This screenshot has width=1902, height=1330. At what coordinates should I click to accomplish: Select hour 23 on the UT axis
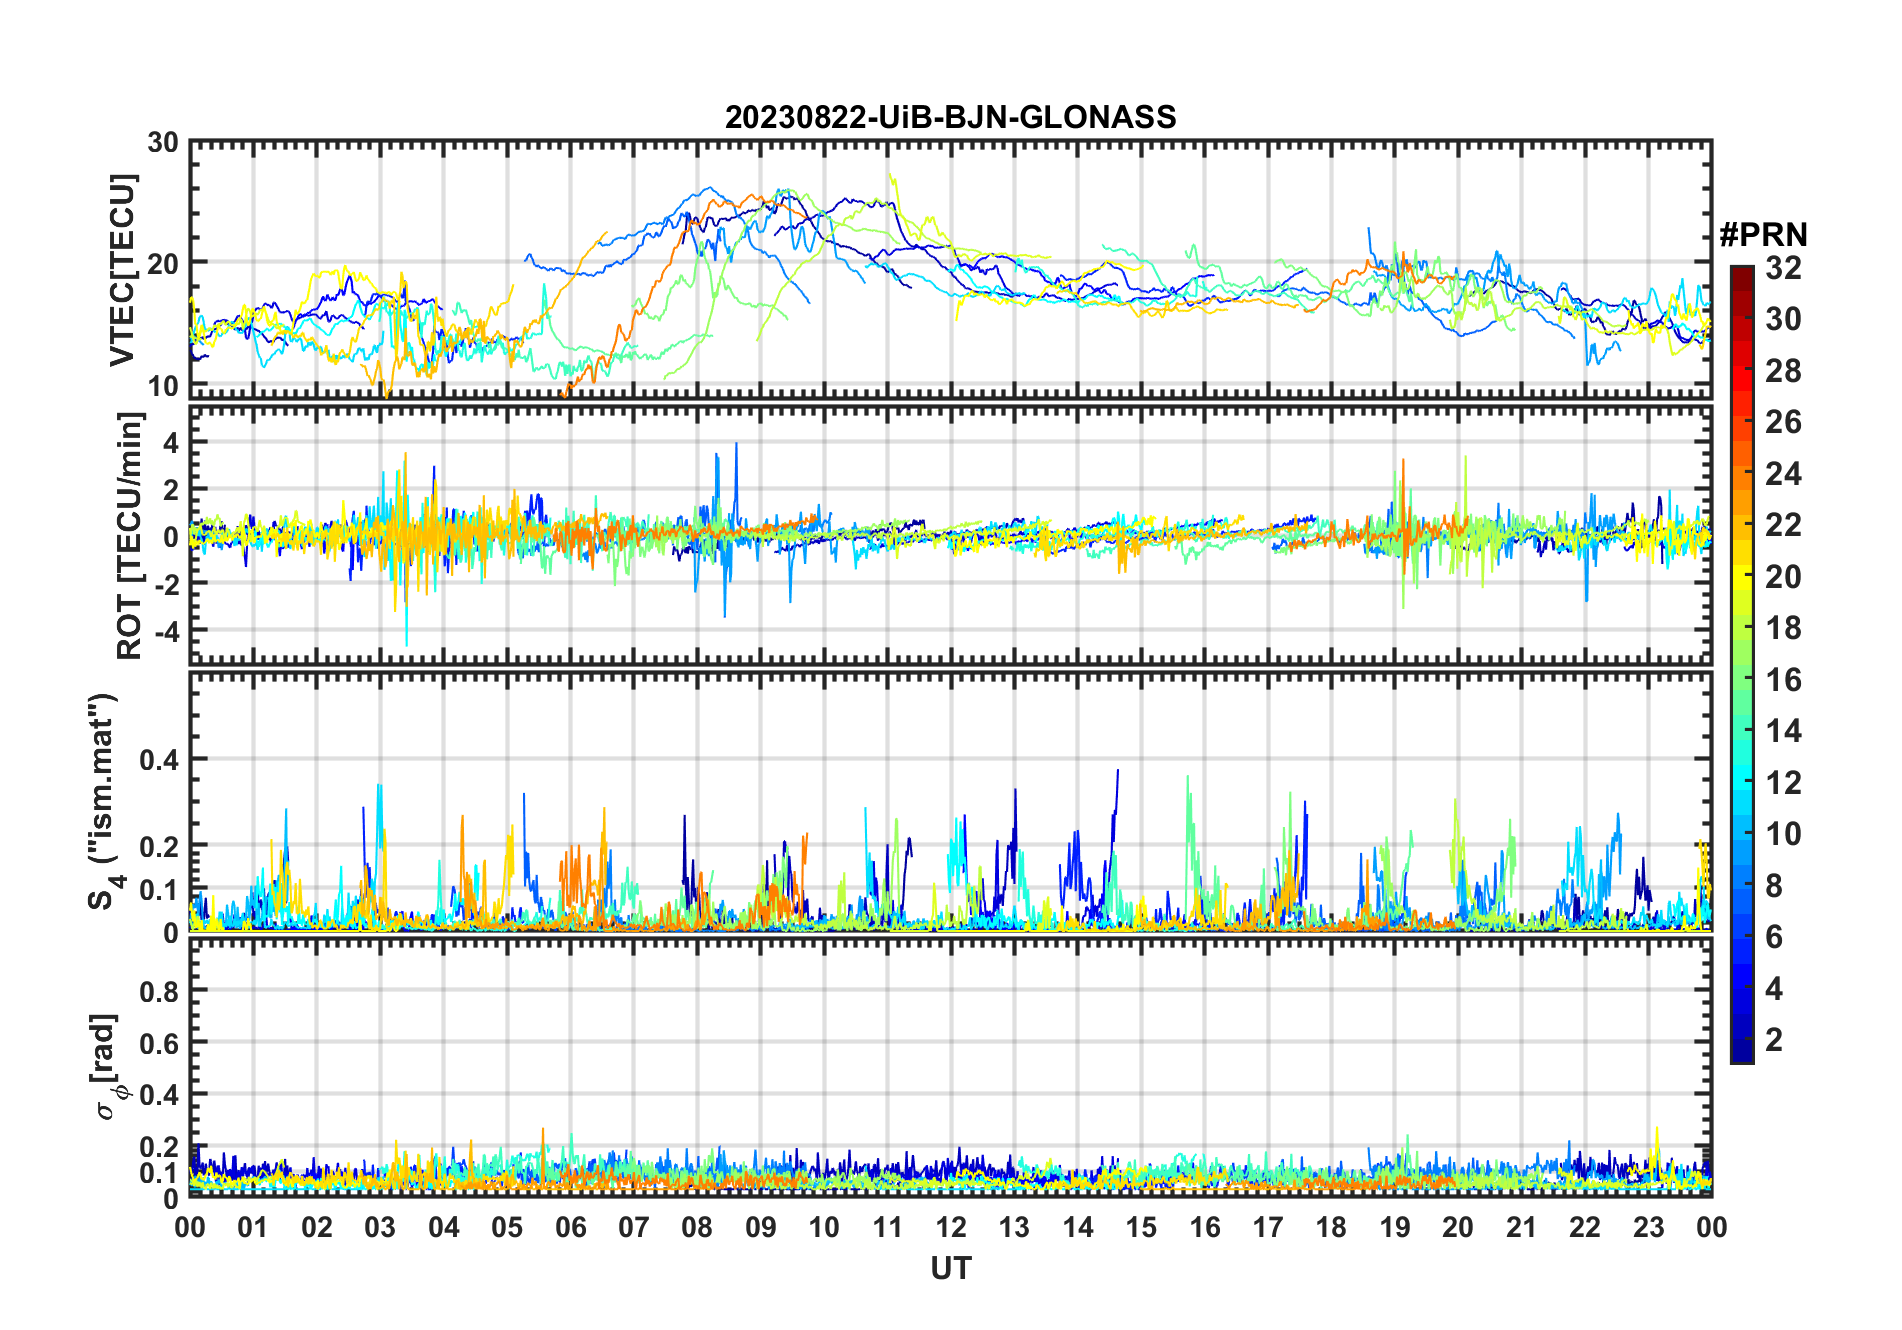(x=1648, y=1228)
